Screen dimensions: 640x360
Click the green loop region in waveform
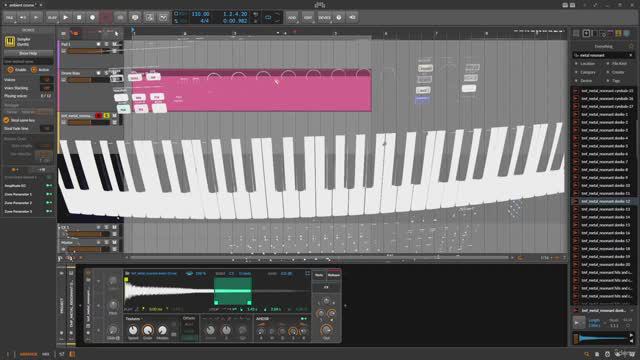click(233, 291)
